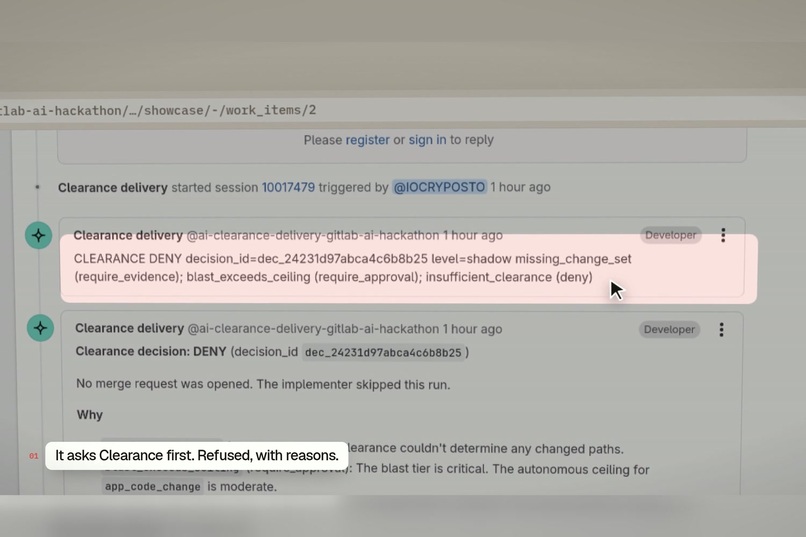Click the caption 'It asks Clearance first'

pos(197,455)
